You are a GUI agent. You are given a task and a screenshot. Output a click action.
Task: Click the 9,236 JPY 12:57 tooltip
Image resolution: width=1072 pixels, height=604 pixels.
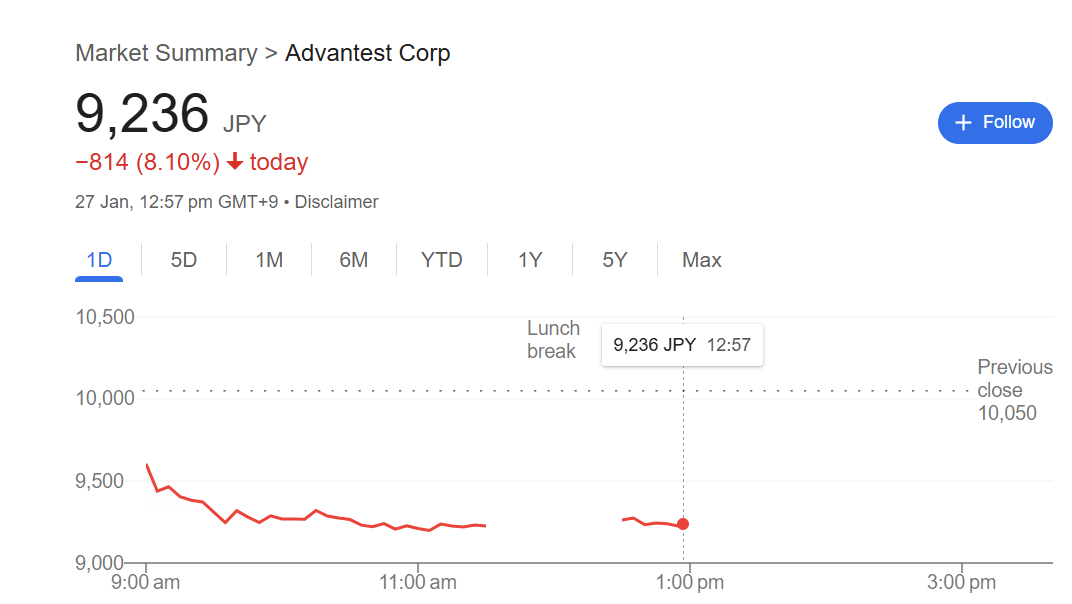(682, 345)
